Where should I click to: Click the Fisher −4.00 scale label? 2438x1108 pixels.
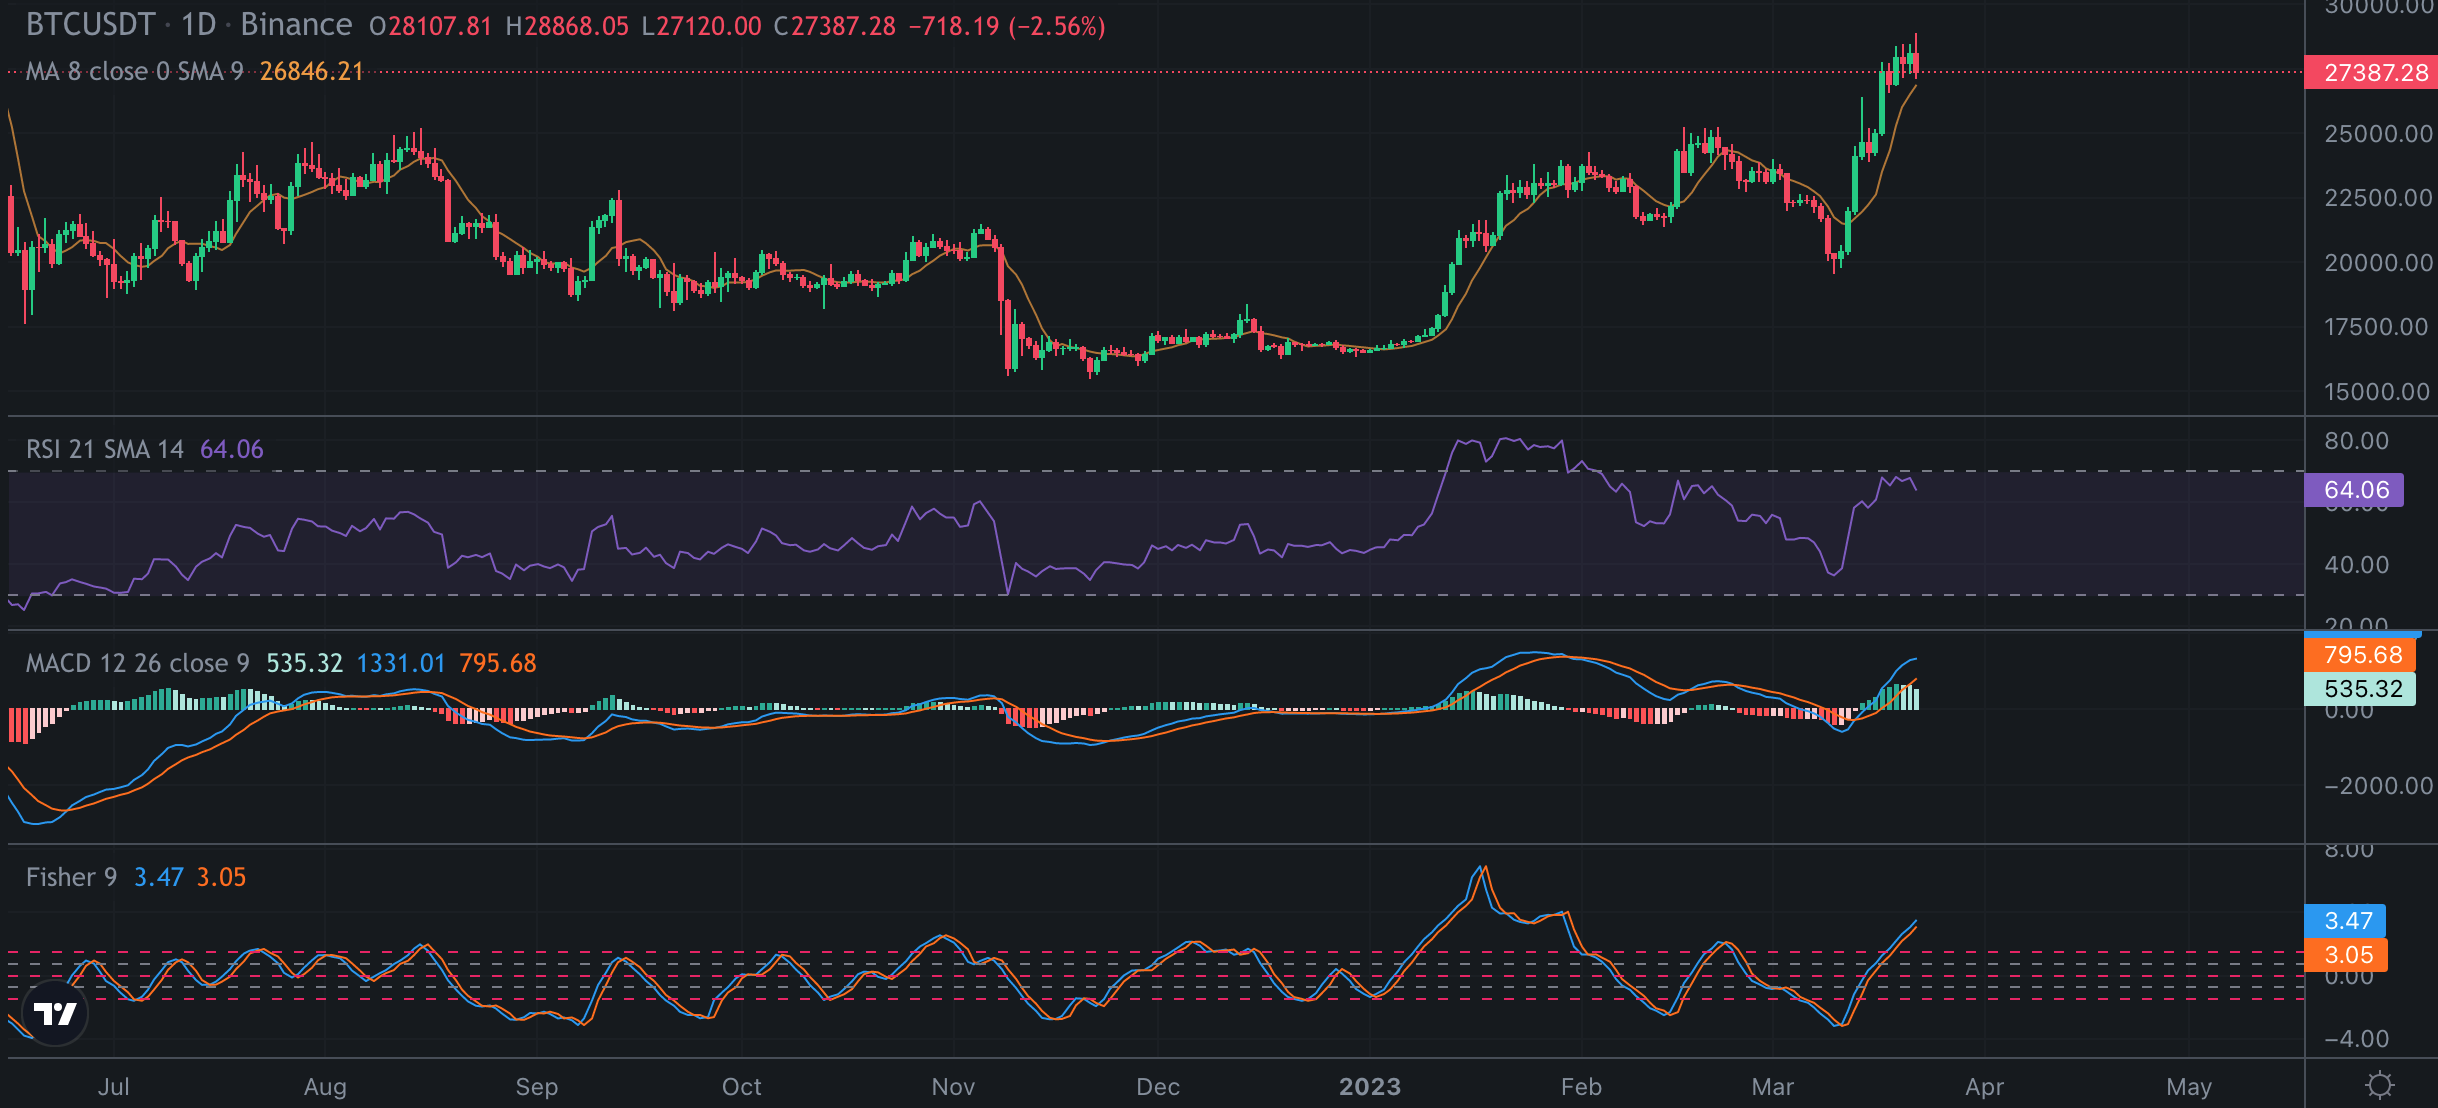coord(2357,1039)
